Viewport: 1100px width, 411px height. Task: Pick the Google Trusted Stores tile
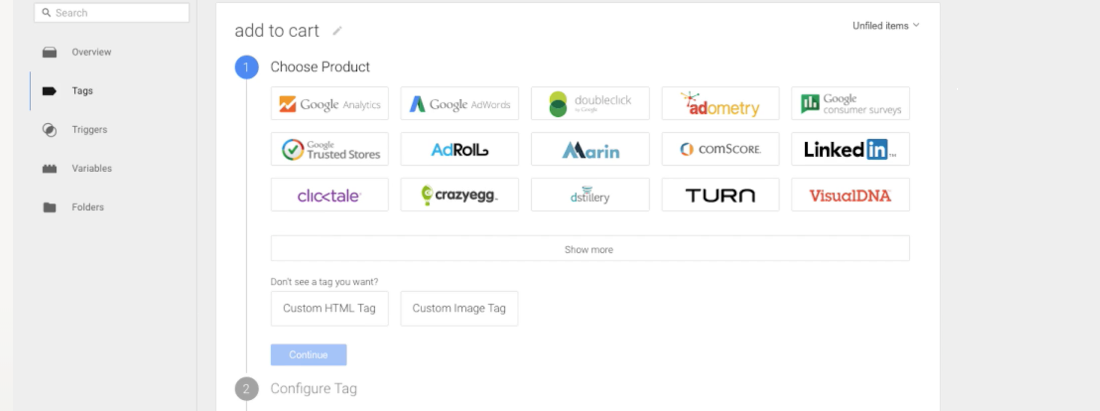[x=330, y=149]
